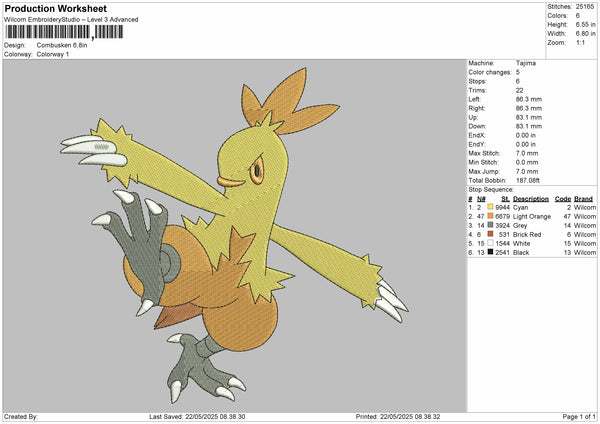This screenshot has height=424, width=600.
Task: Click the 'Brick Red' description in row 4
Action: tap(527, 235)
